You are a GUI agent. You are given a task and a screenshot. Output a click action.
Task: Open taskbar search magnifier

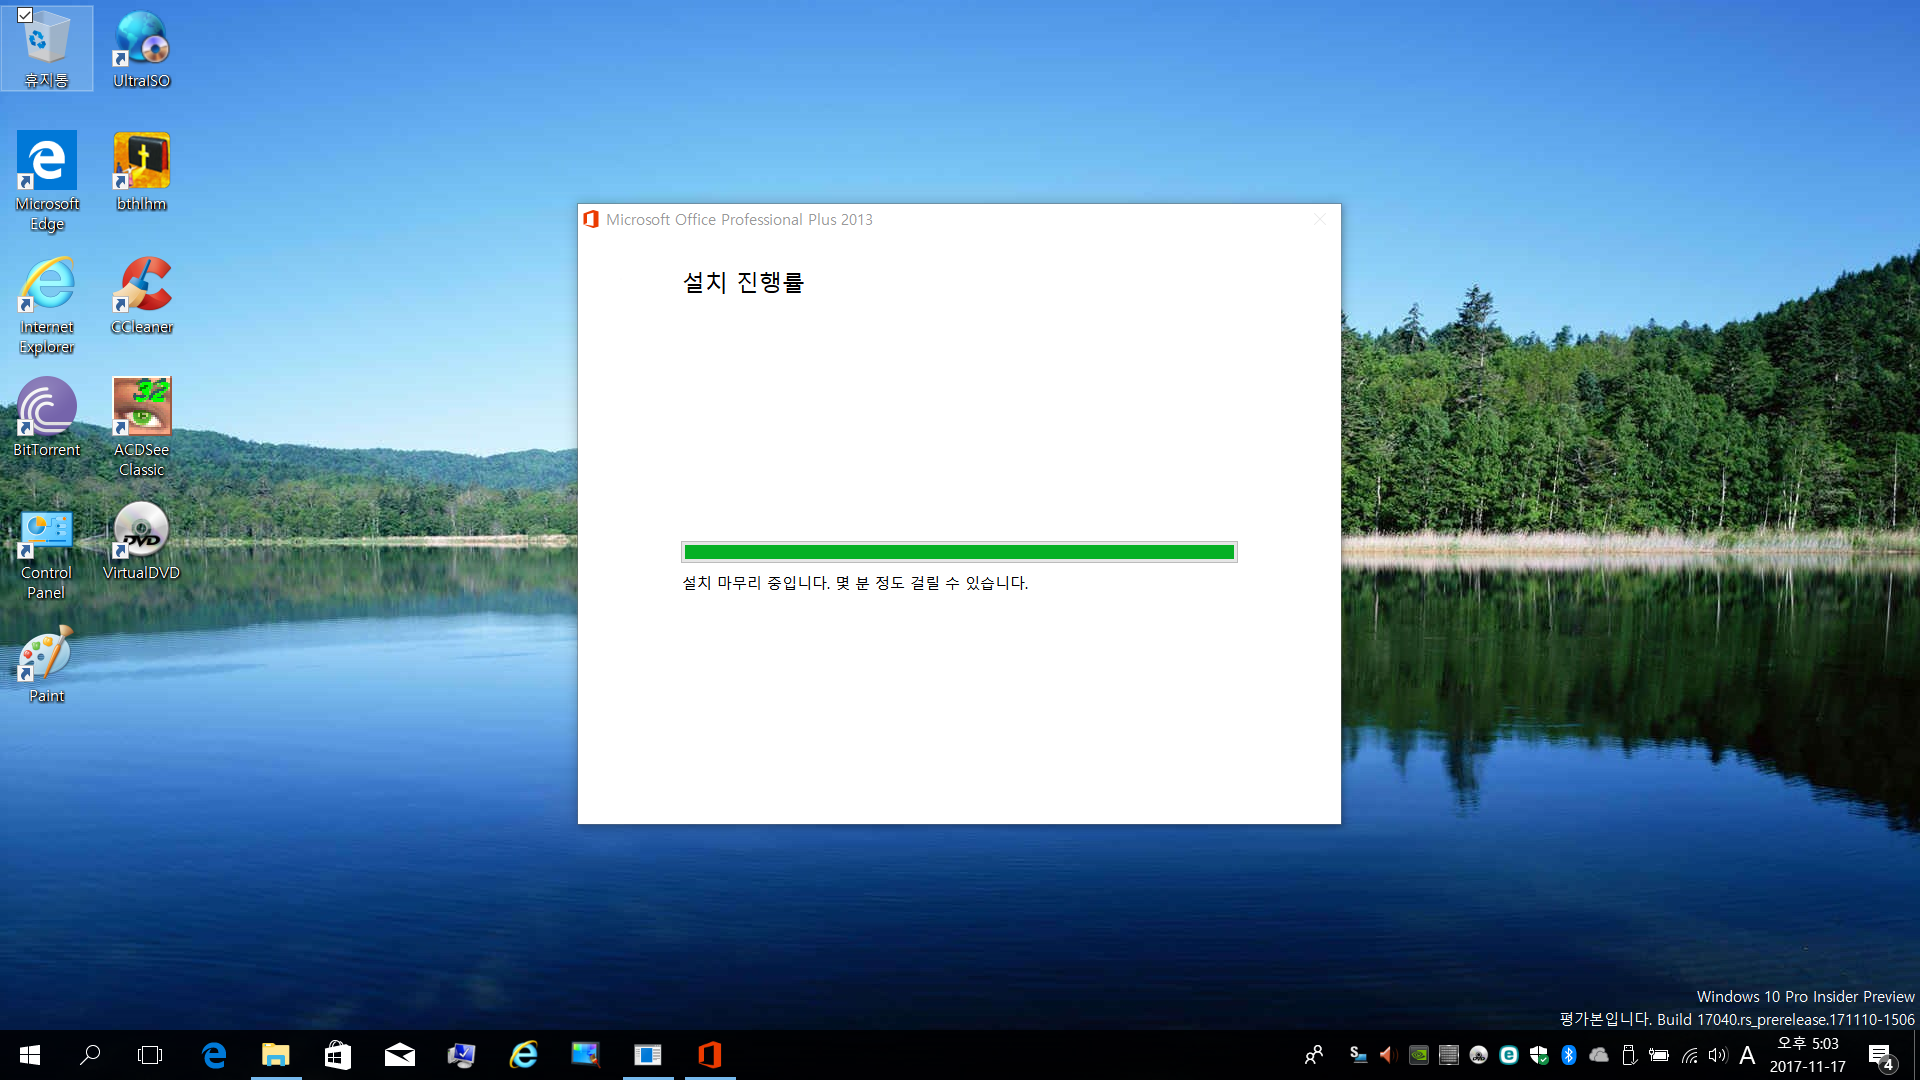[x=90, y=1055]
